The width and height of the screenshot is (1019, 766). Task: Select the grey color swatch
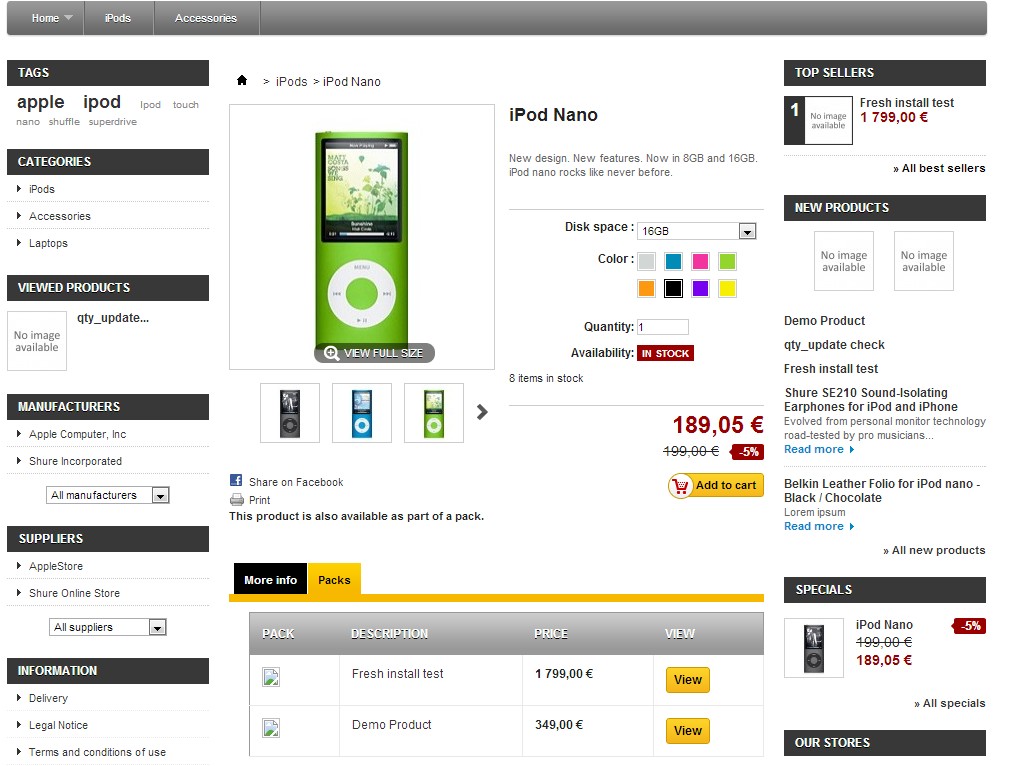pos(646,261)
